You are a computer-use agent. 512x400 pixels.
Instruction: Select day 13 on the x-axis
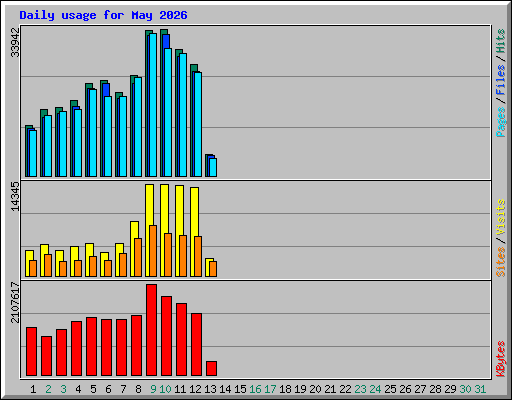[x=210, y=389]
